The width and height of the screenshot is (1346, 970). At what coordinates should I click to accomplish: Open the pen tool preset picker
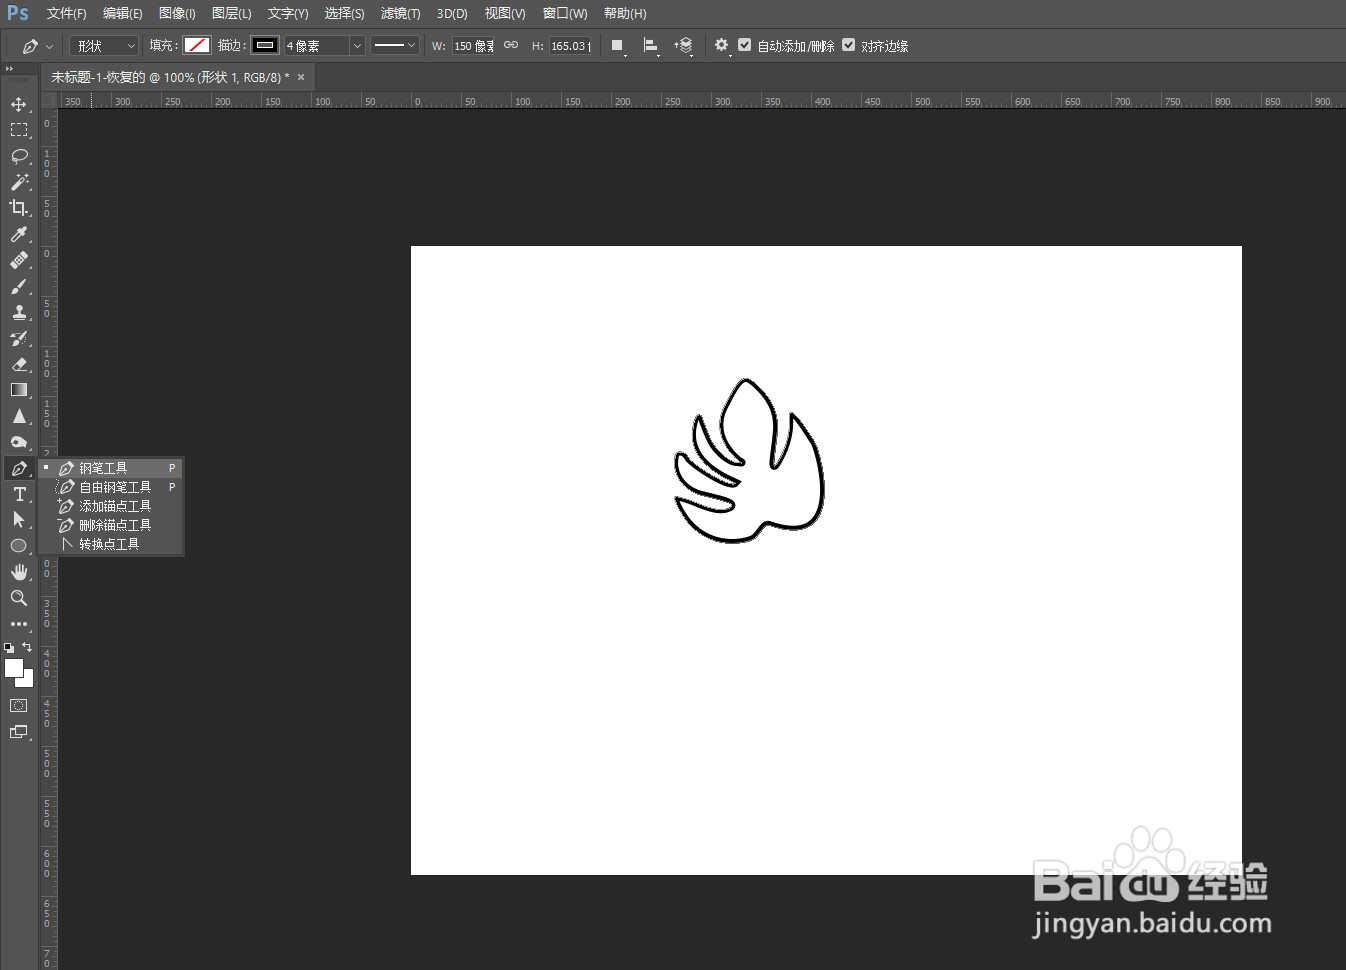pyautogui.click(x=37, y=46)
